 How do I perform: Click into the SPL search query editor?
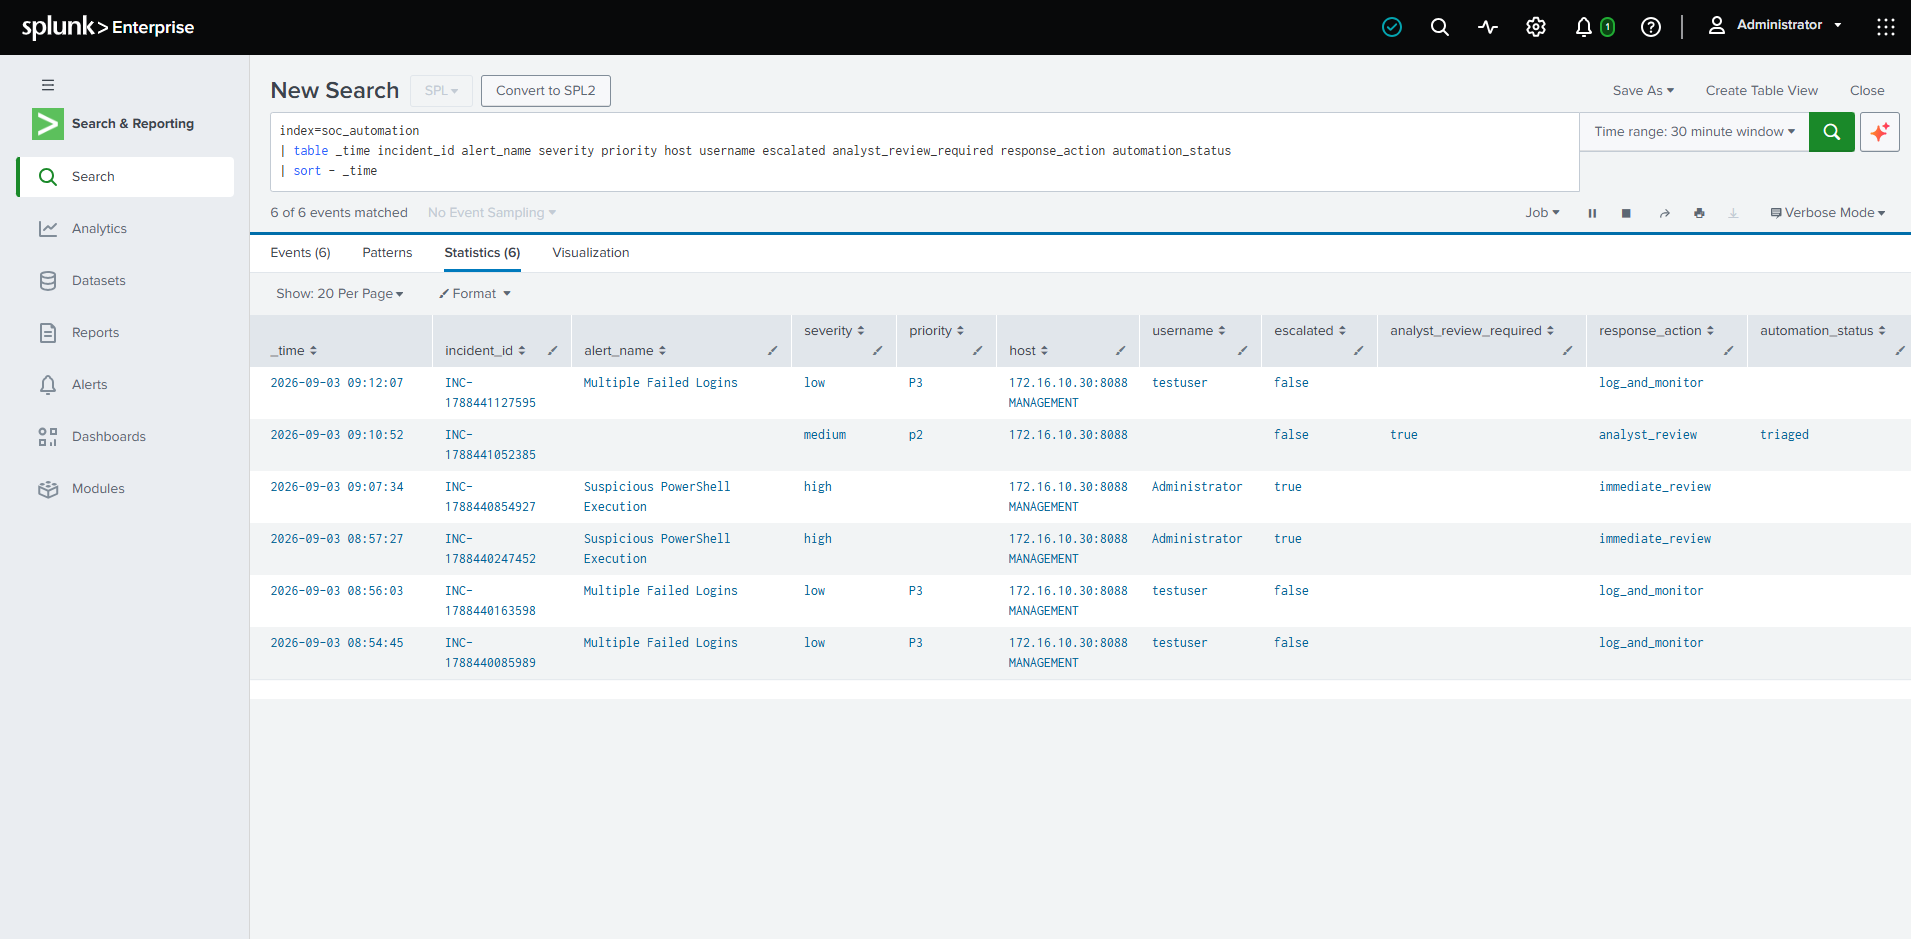[925, 152]
